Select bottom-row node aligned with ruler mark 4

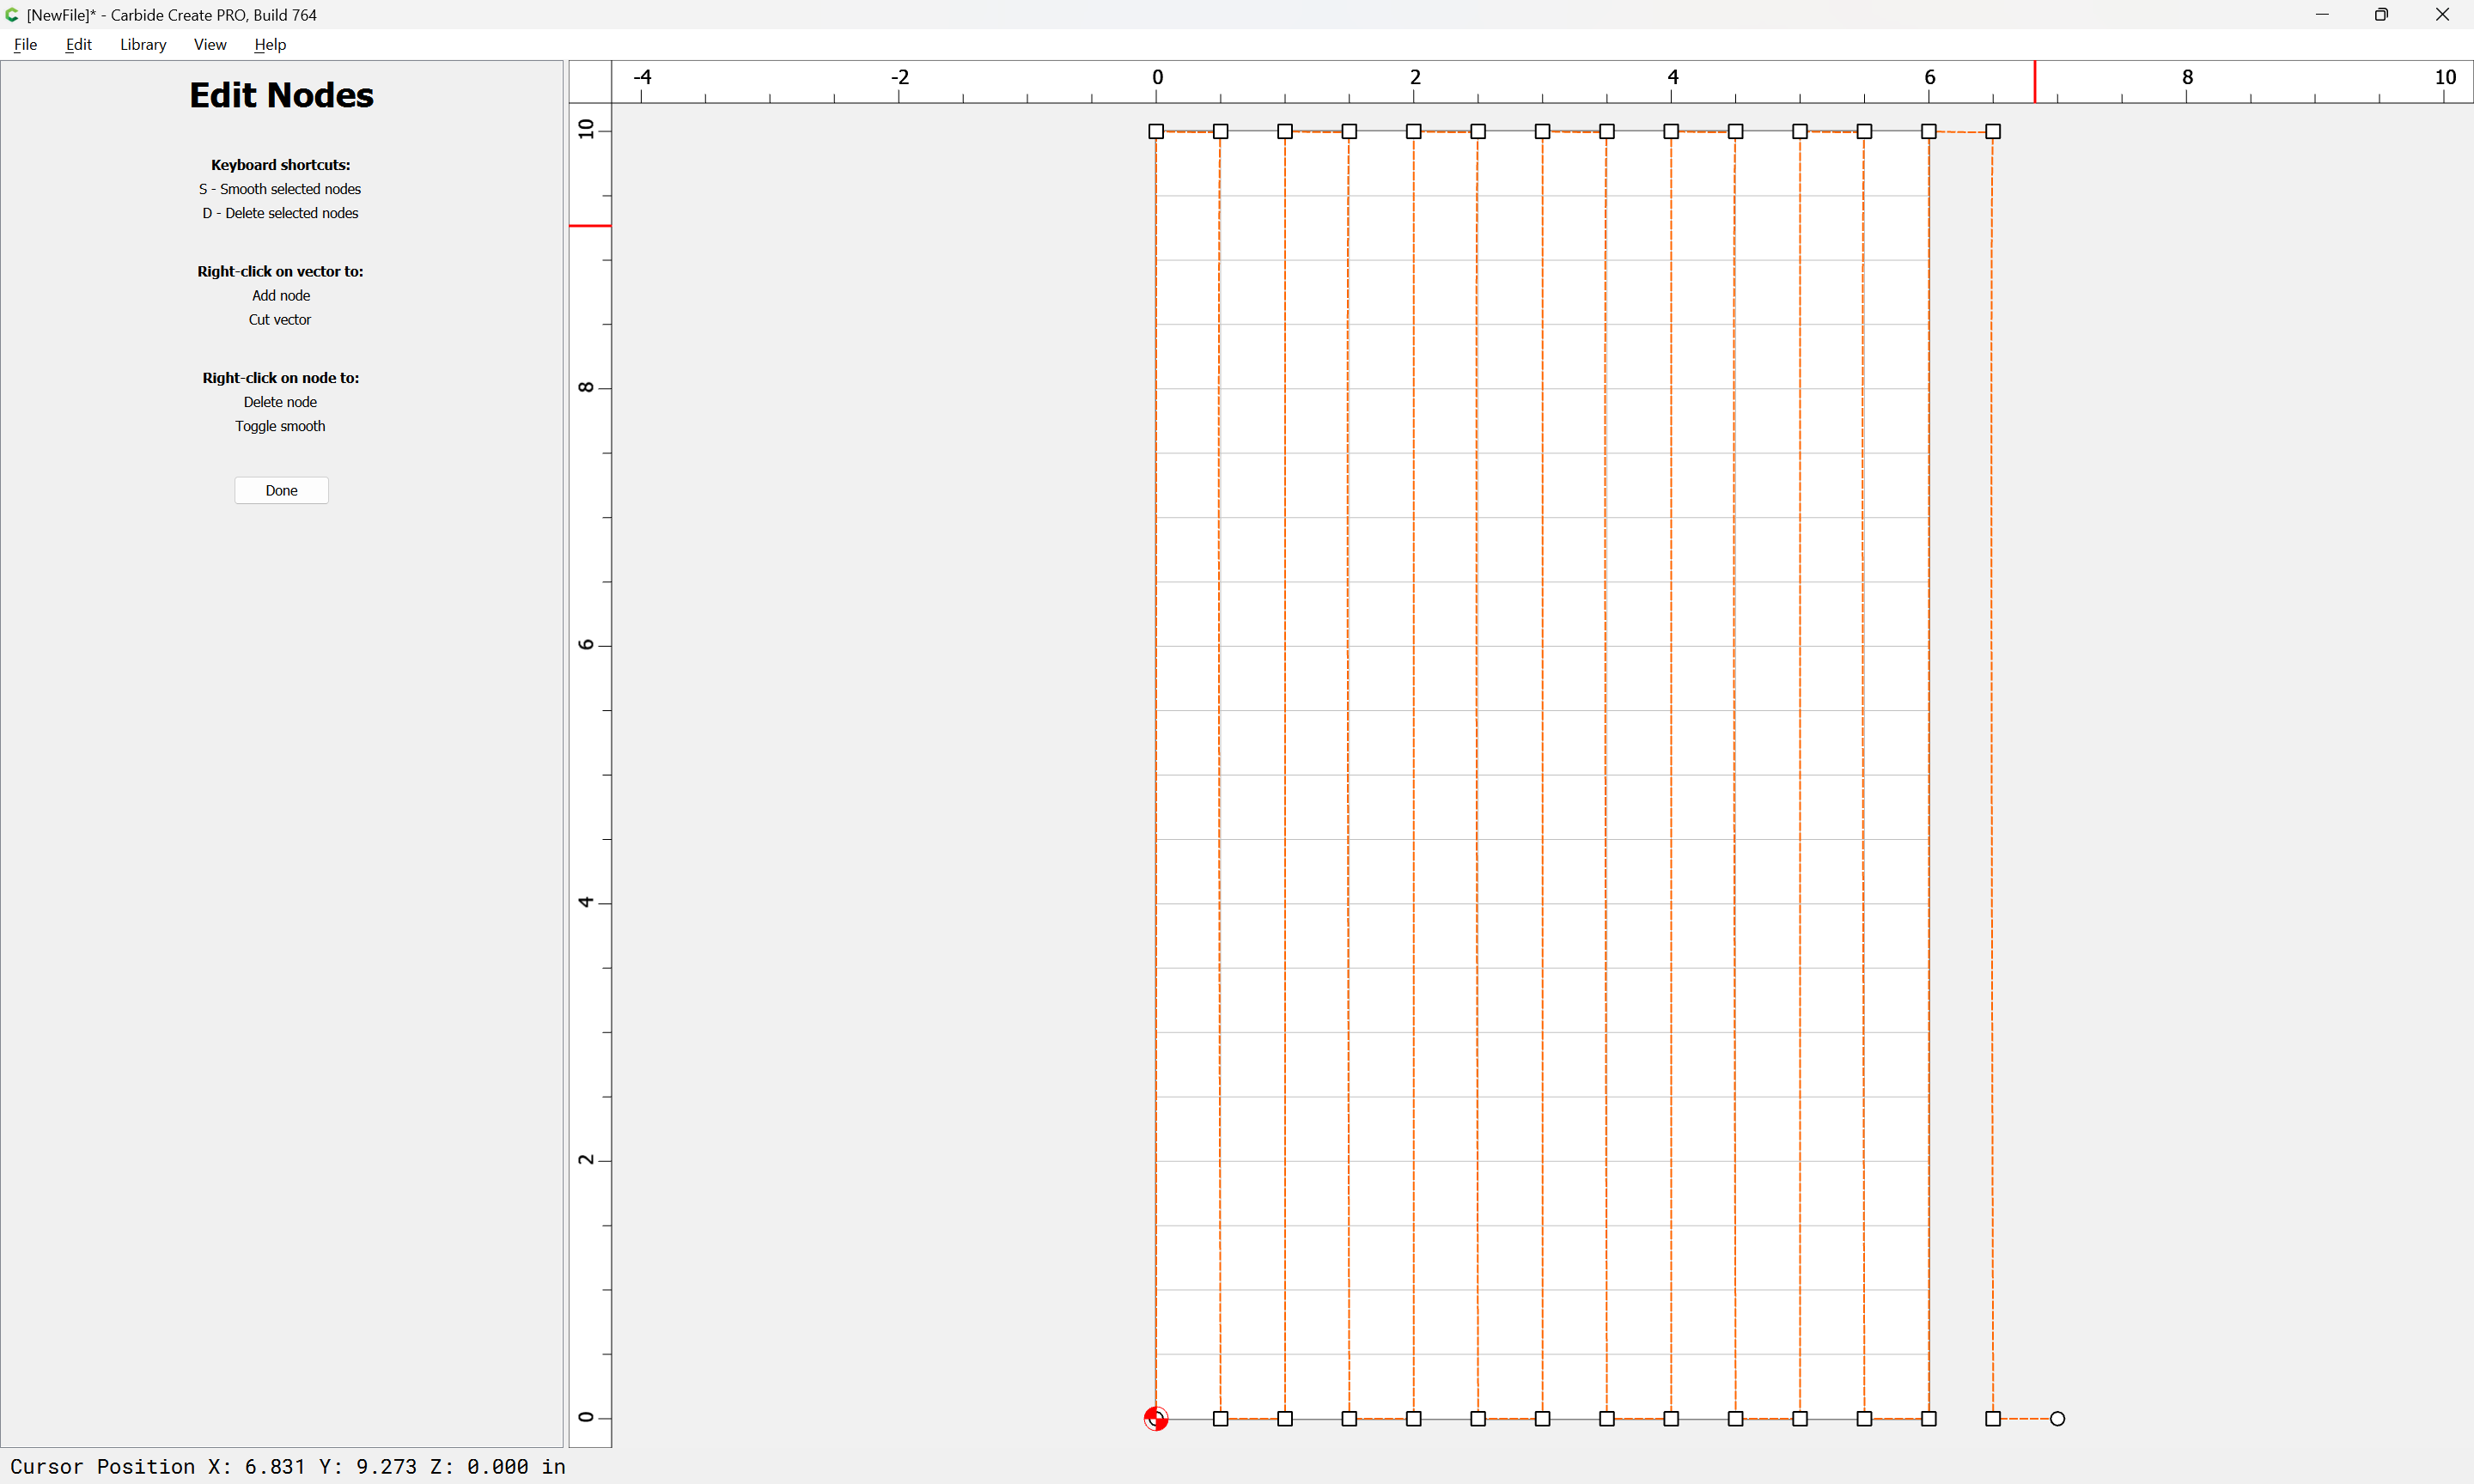tap(1671, 1418)
